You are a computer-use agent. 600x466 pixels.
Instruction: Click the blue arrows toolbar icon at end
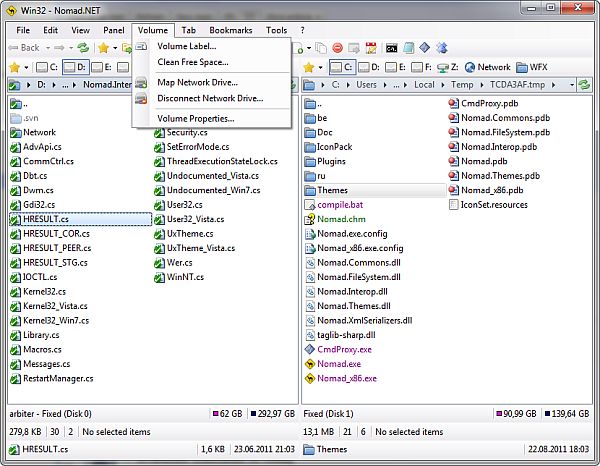pyautogui.click(x=442, y=48)
